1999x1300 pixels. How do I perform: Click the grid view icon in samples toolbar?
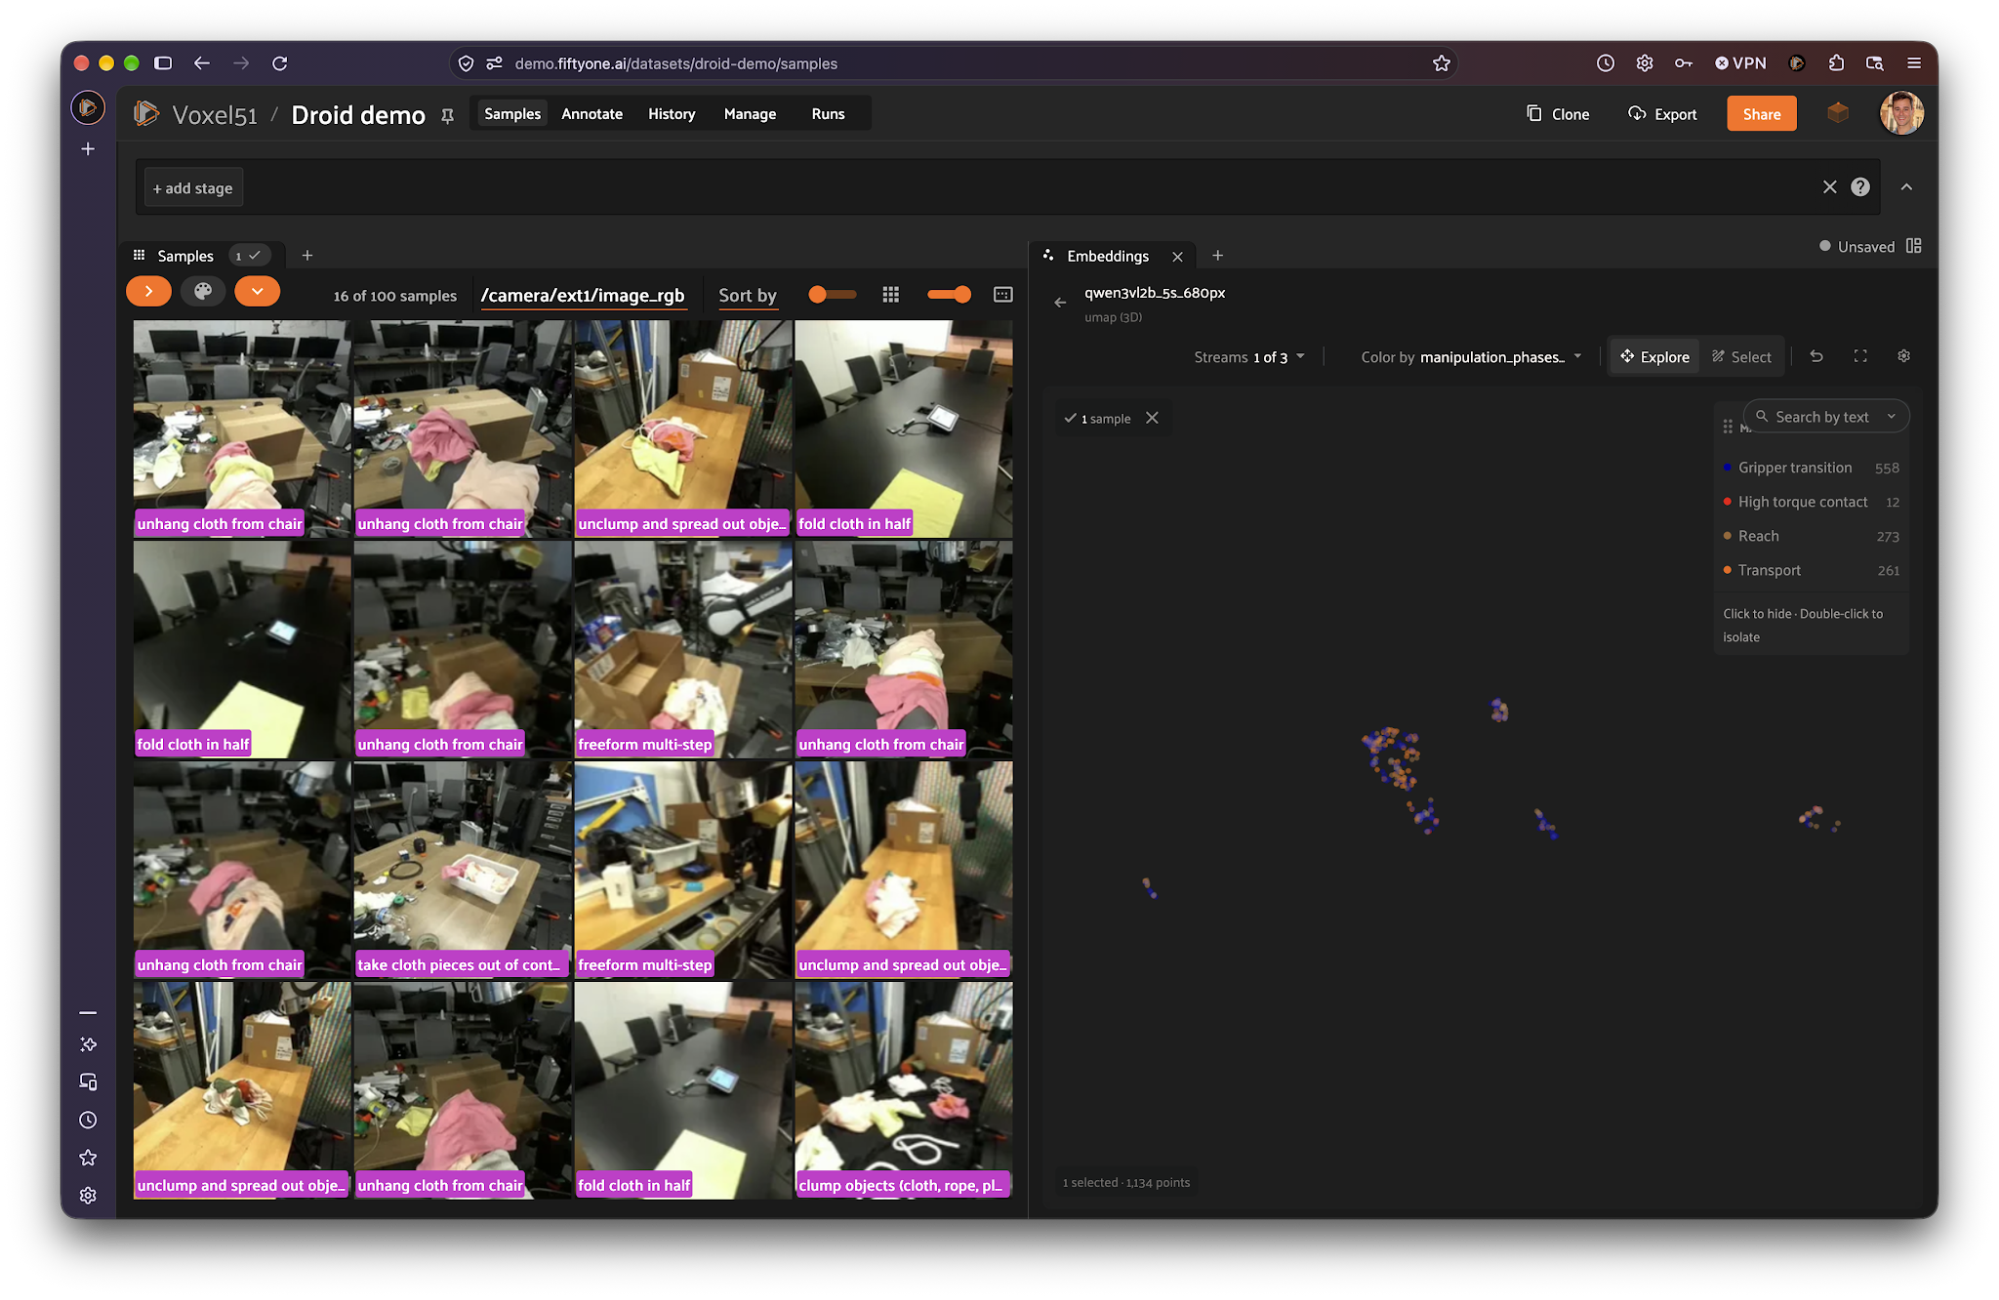(890, 294)
